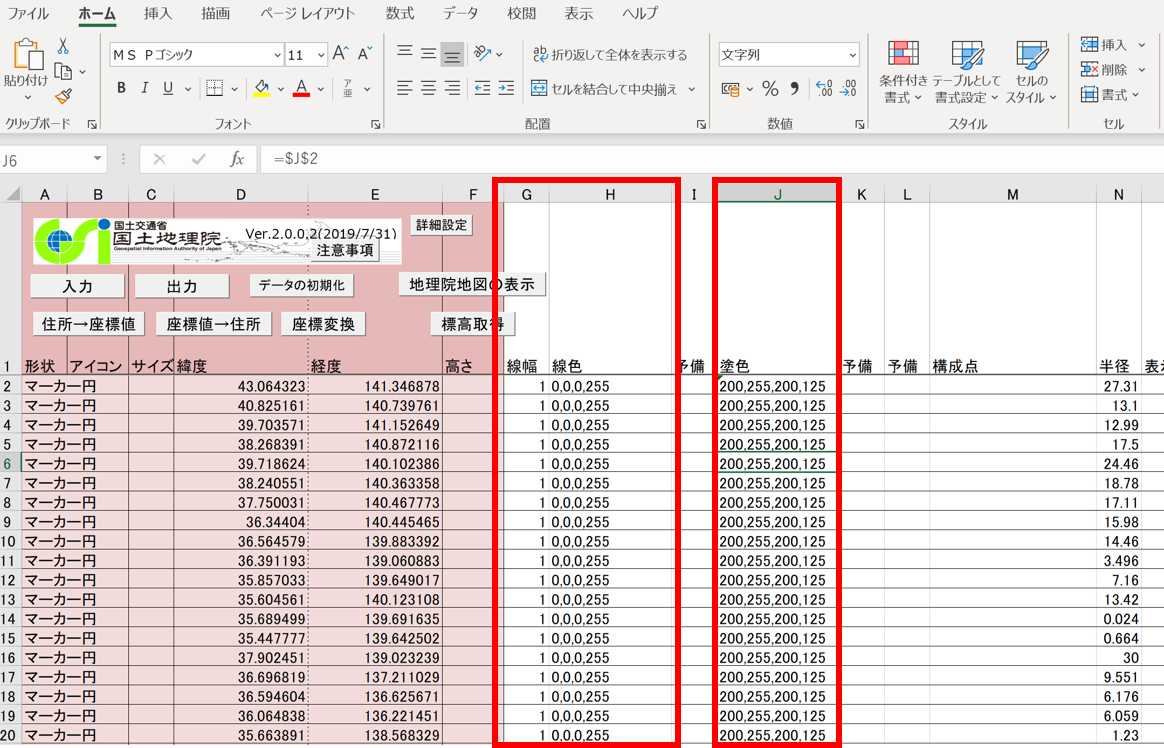Click the 詳細設定 button
Screen dimensions: 1164x748
tap(441, 225)
